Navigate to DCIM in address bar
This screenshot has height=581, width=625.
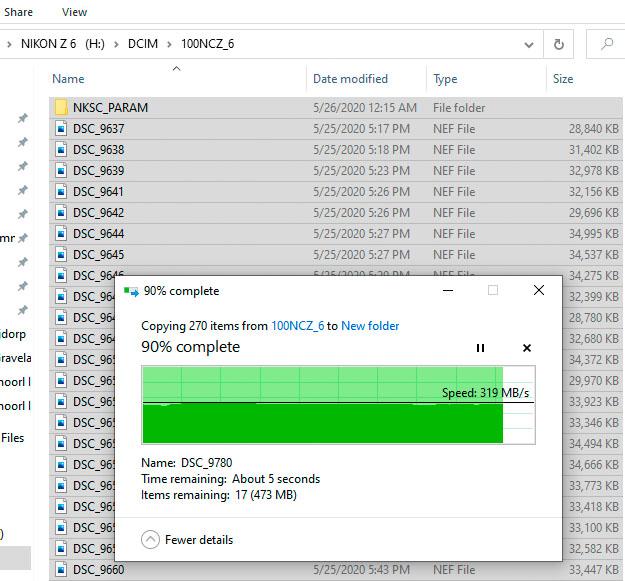143,43
